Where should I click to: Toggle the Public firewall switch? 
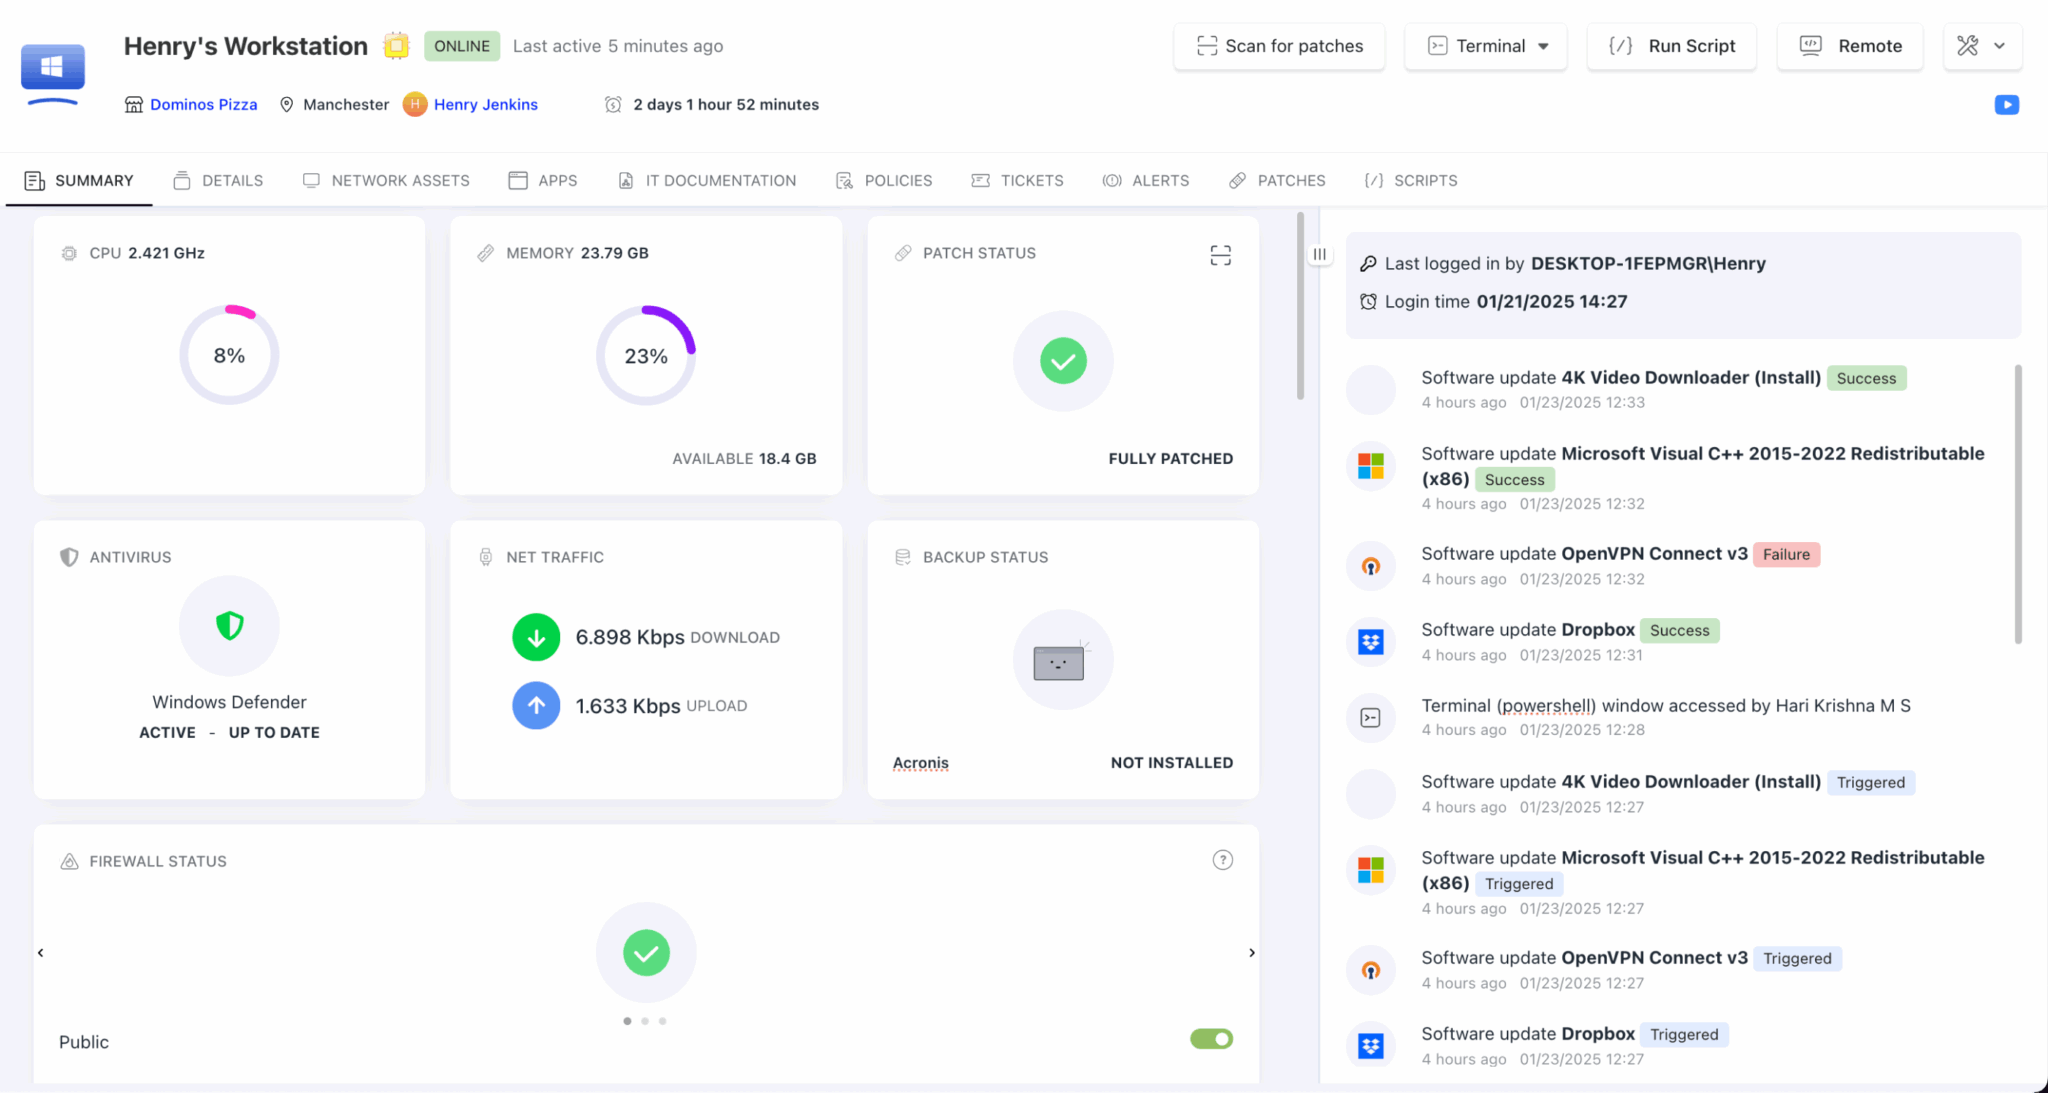[x=1211, y=1039]
